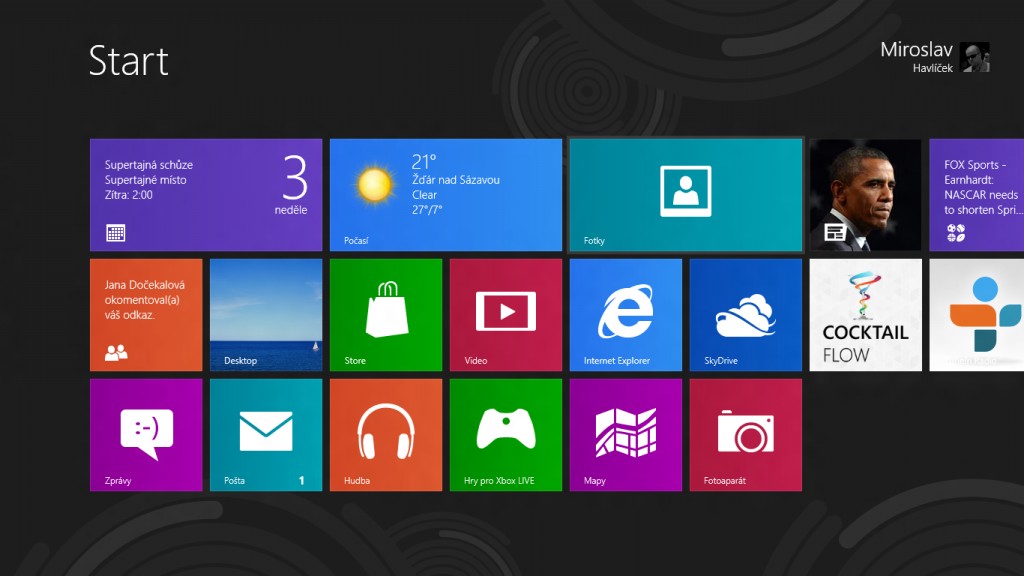Launch the Hudba headphones tile
Viewport: 1024px width, 576px height.
click(385, 435)
